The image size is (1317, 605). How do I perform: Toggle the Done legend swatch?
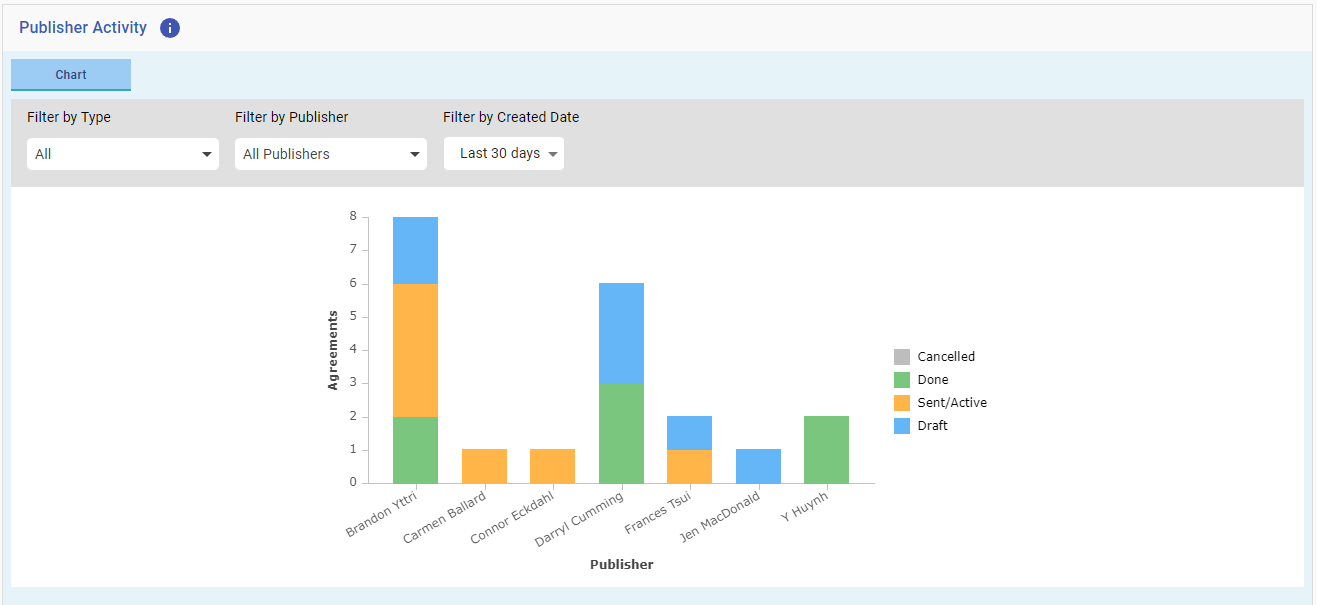click(x=902, y=380)
